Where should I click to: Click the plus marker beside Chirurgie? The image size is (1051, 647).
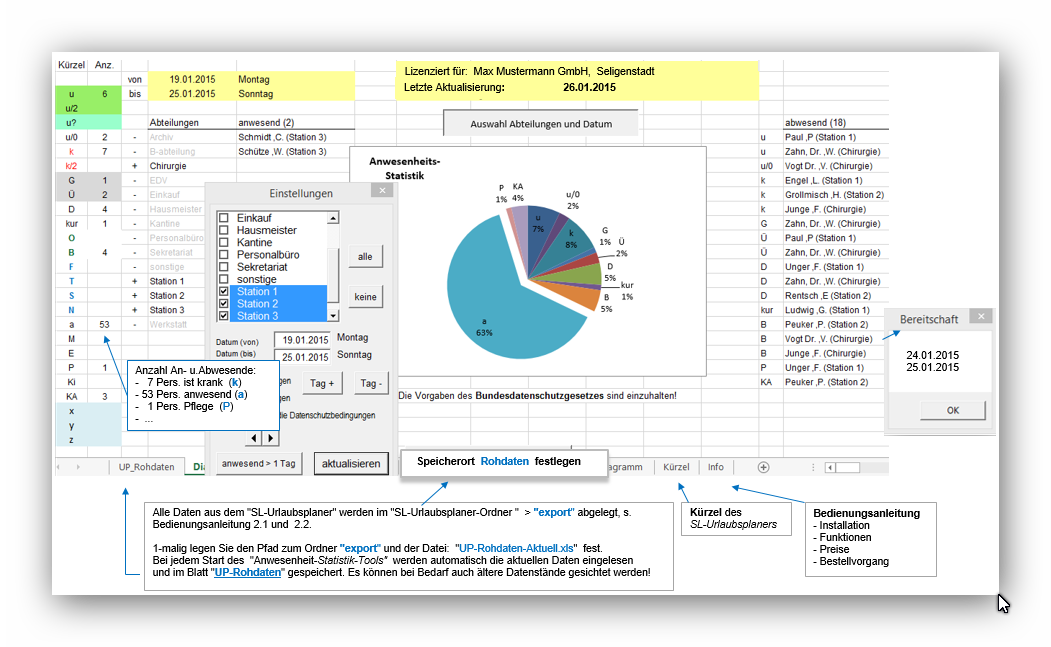pyautogui.click(x=135, y=166)
